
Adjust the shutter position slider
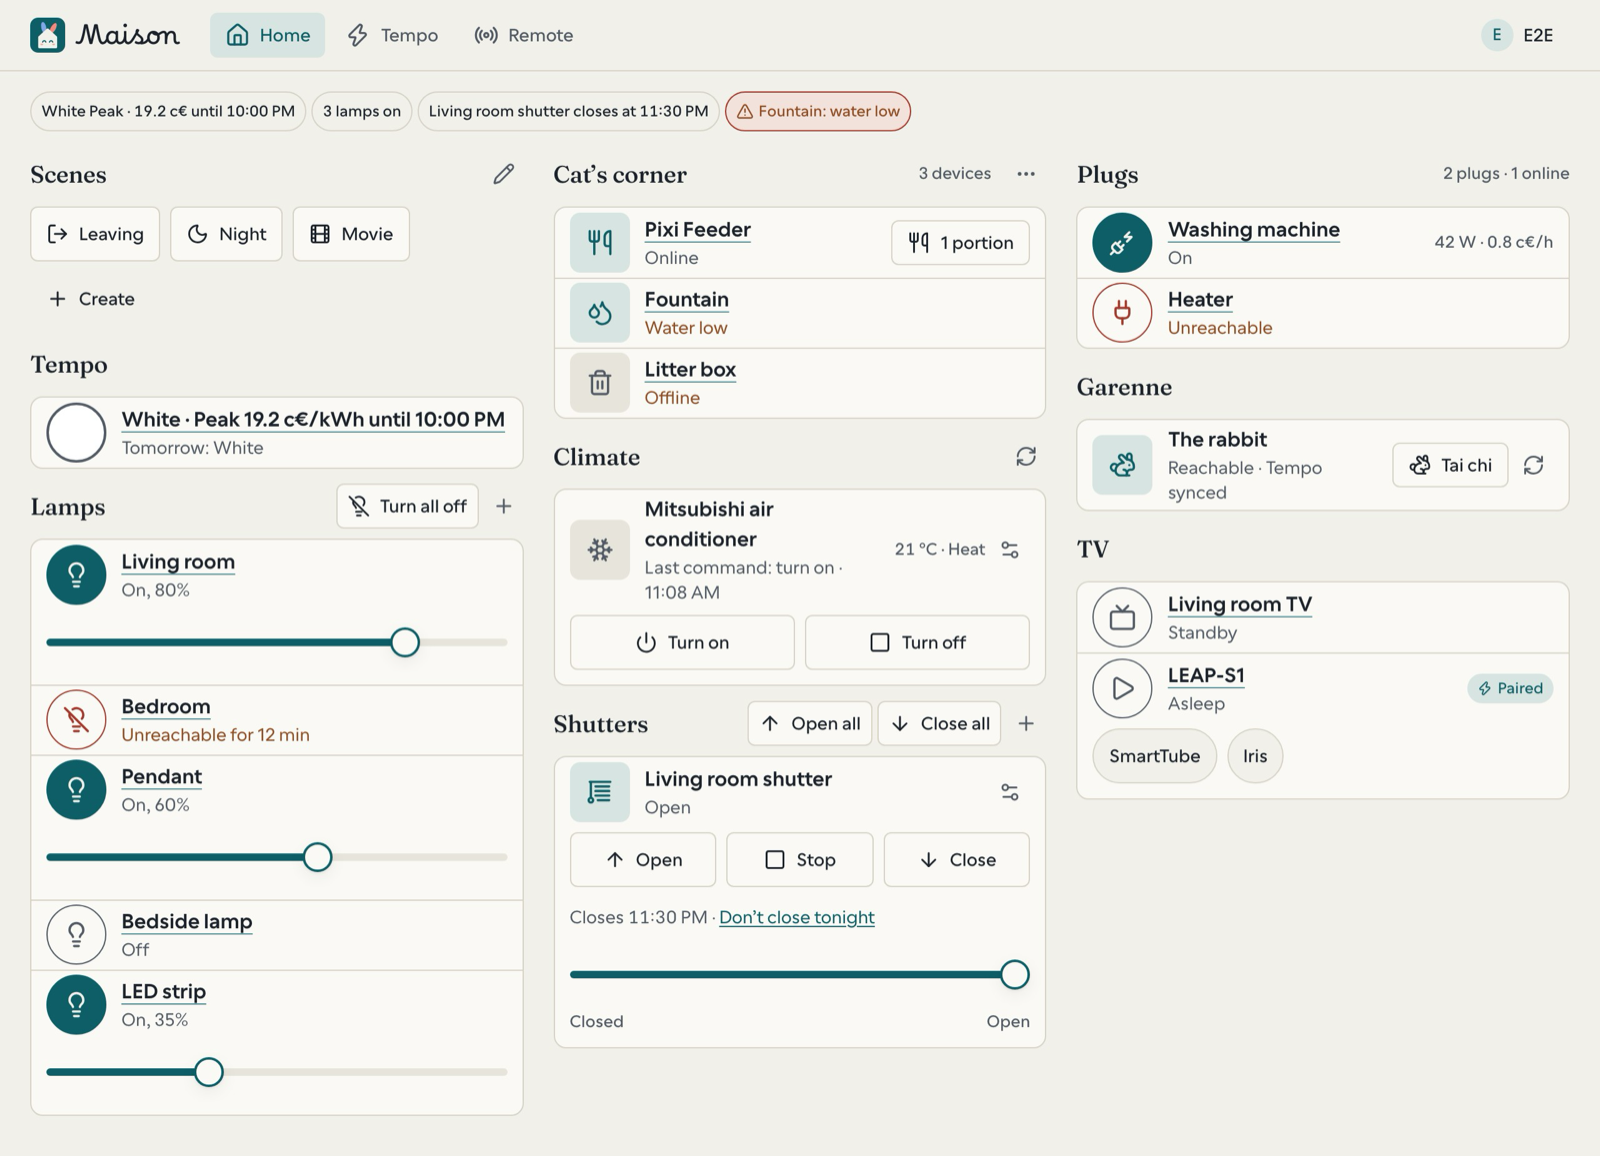click(800, 975)
